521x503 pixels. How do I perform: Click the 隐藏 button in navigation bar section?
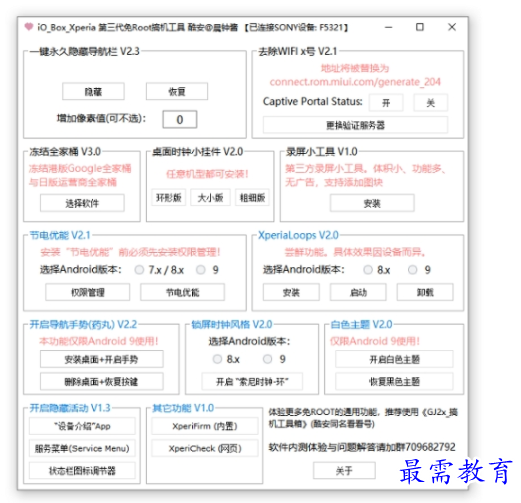point(93,91)
